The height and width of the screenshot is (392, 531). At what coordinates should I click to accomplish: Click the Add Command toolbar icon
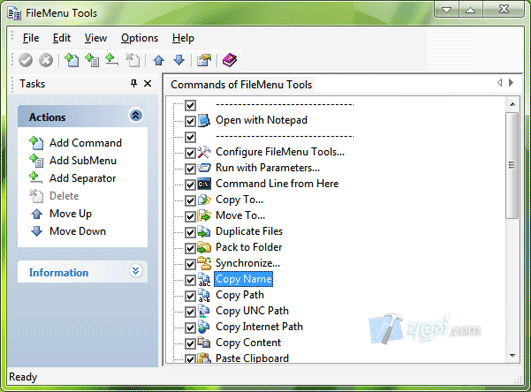point(71,60)
